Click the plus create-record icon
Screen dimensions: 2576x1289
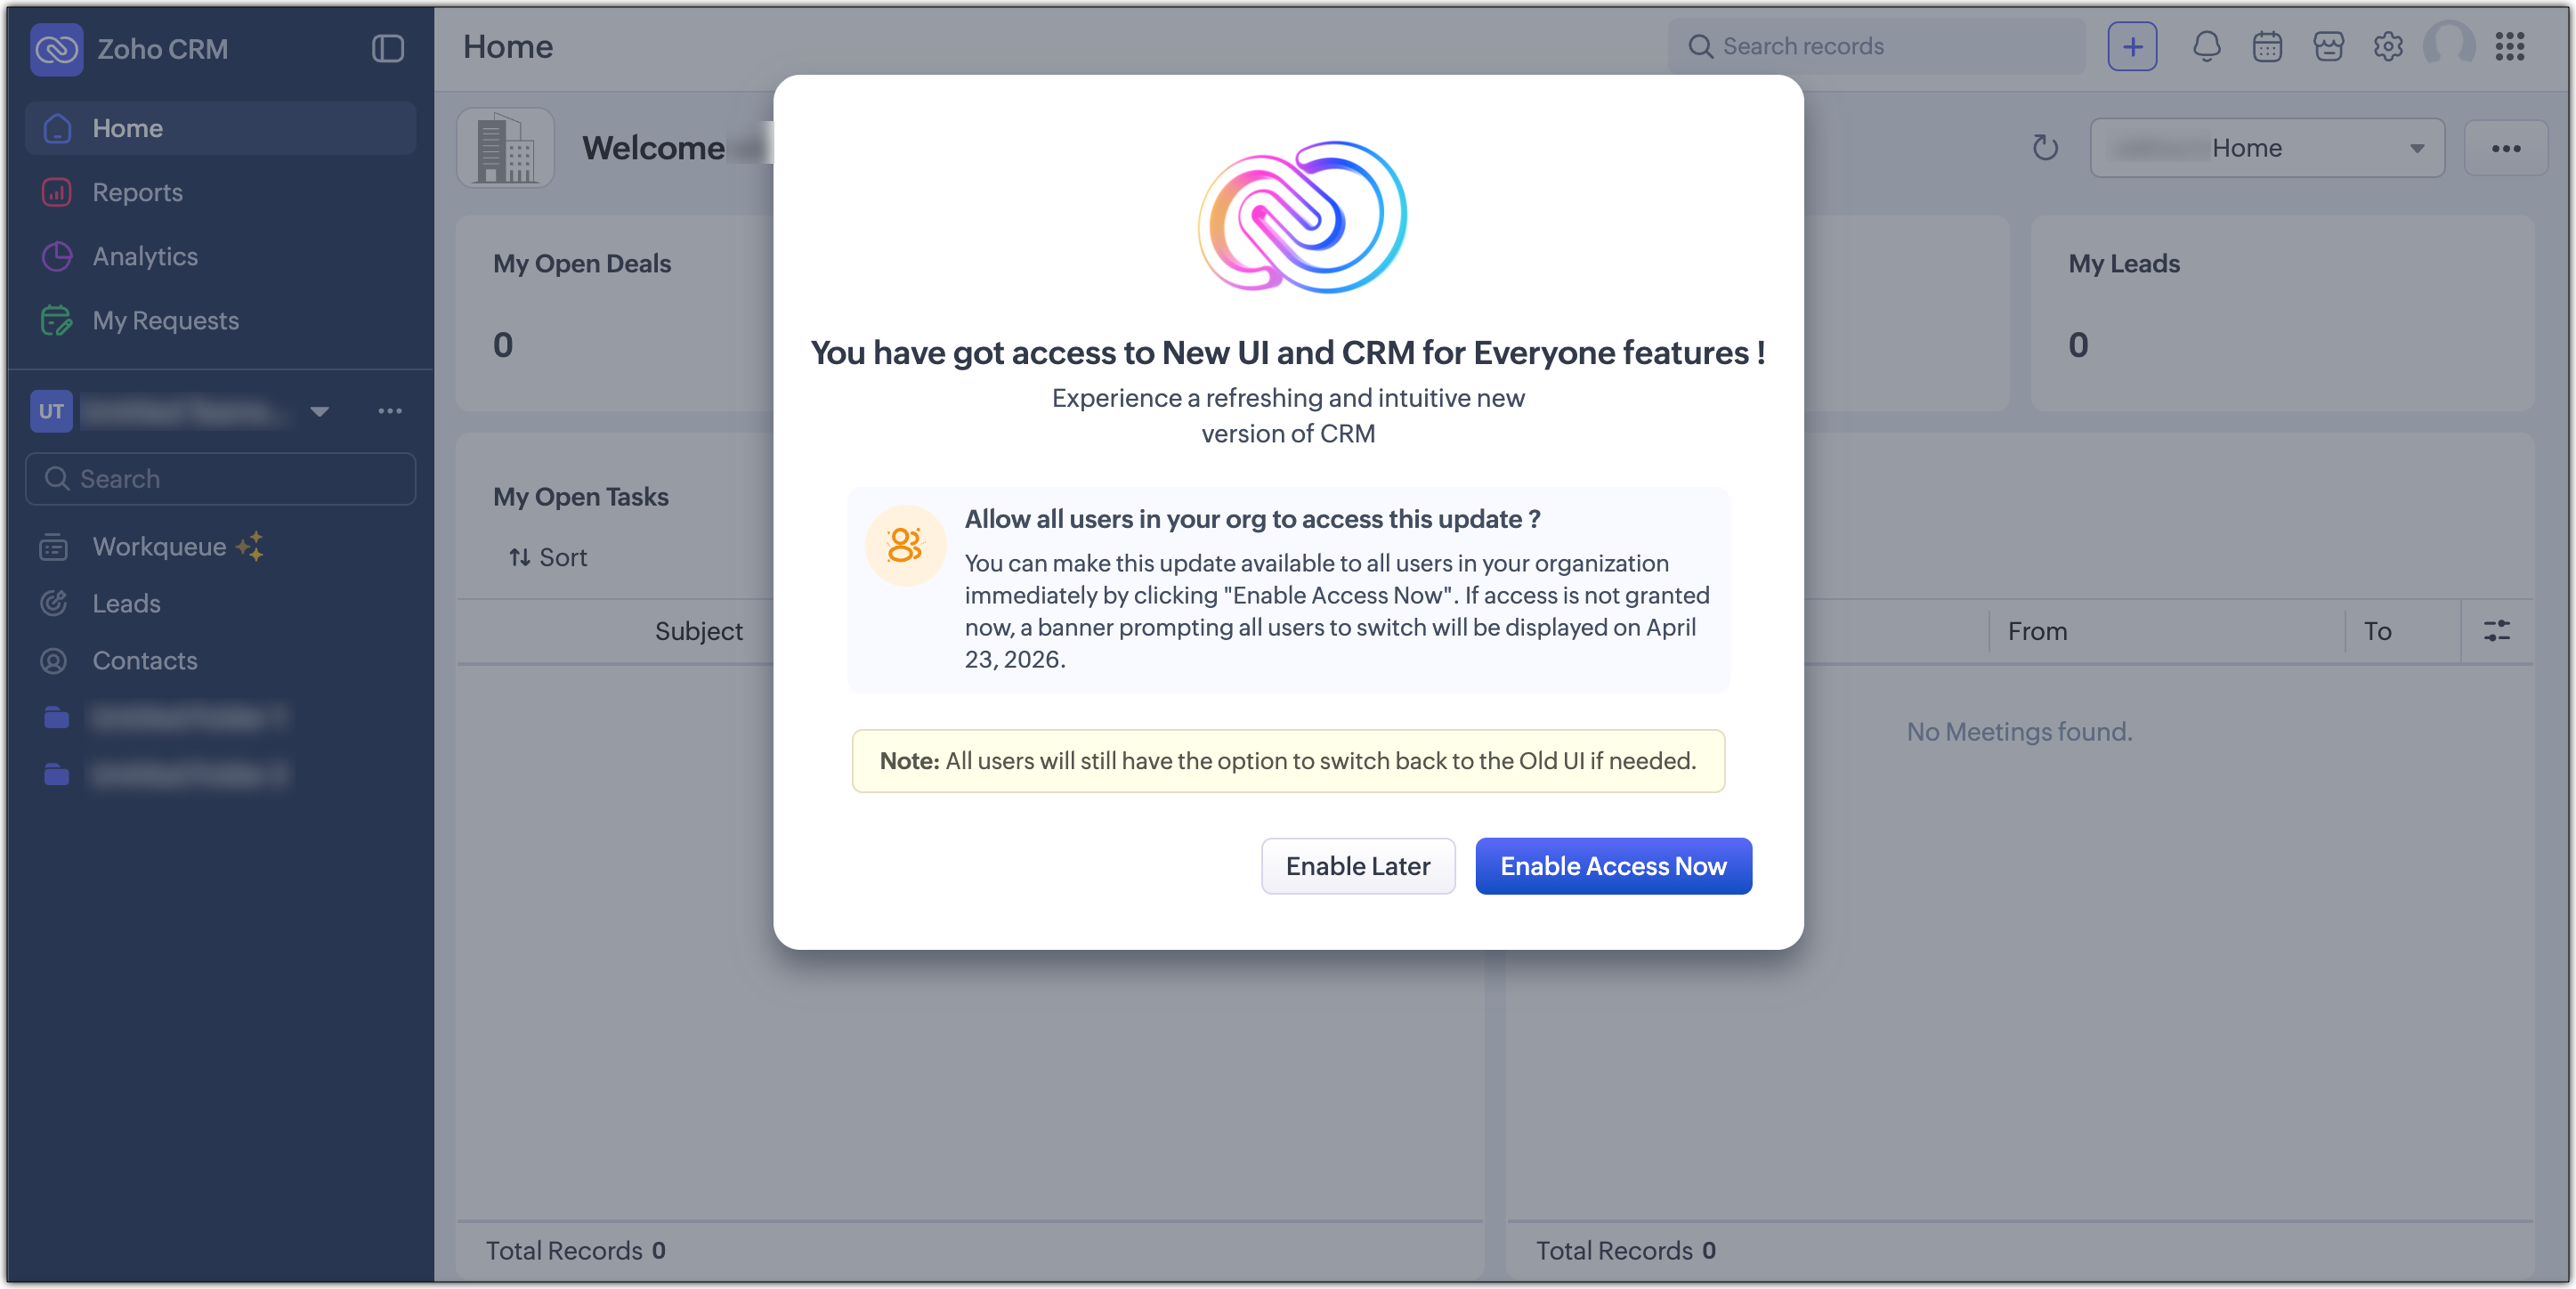2132,47
